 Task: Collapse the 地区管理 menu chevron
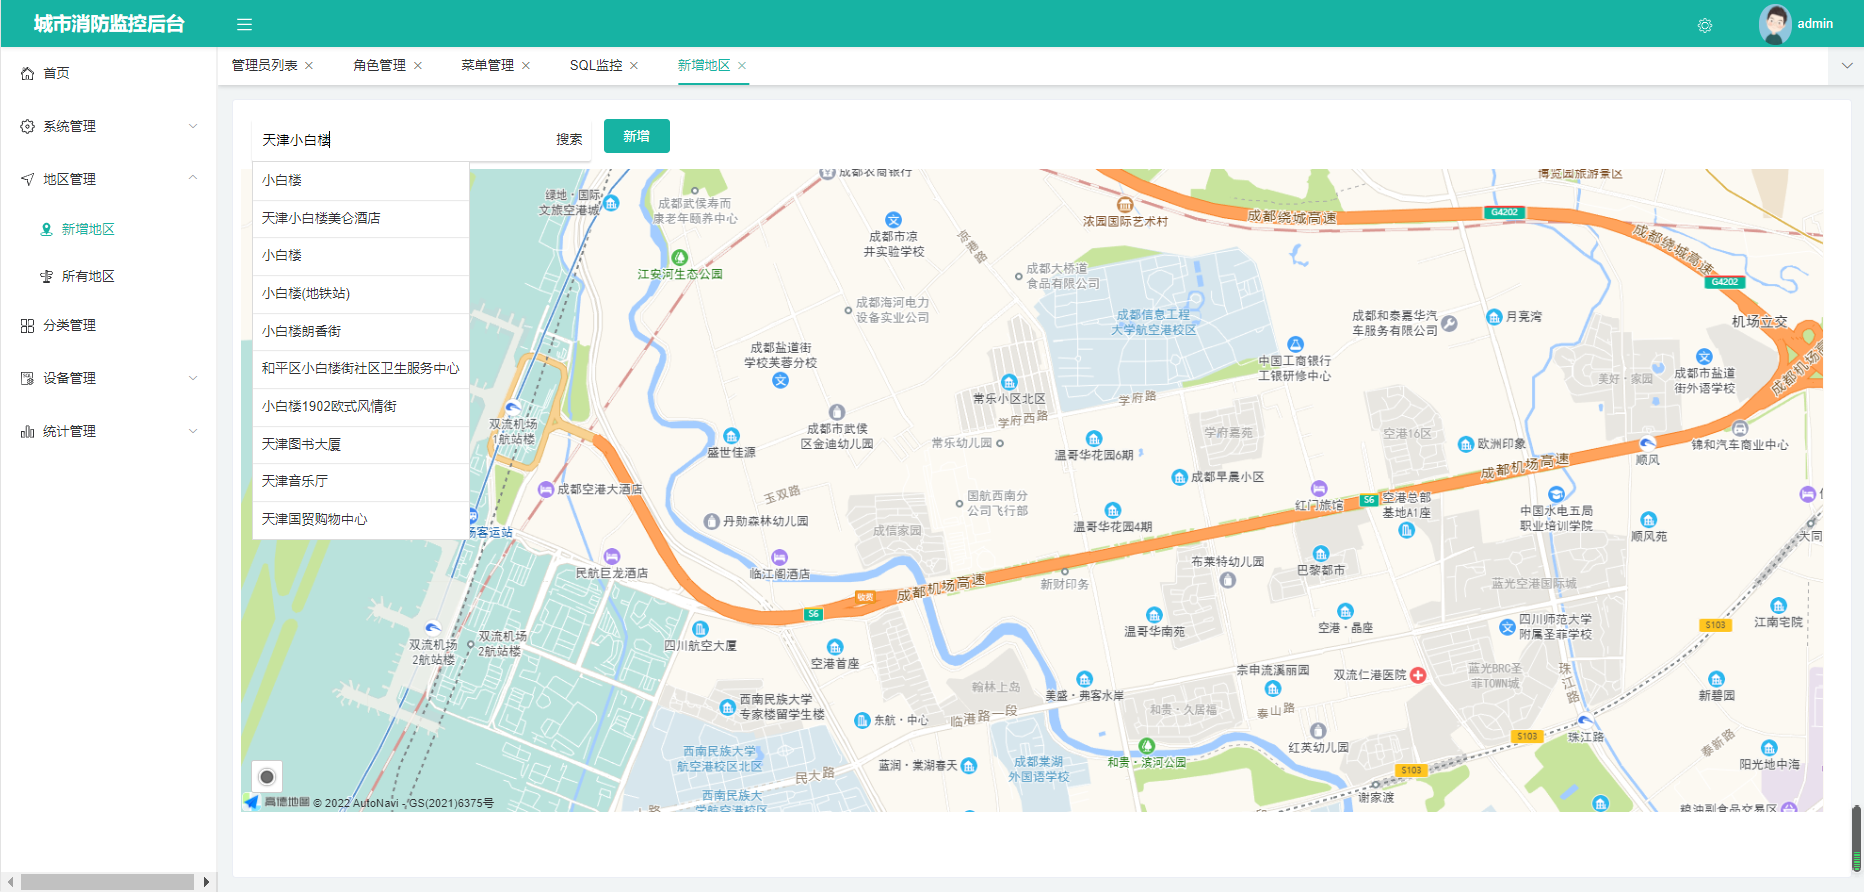coord(193,178)
